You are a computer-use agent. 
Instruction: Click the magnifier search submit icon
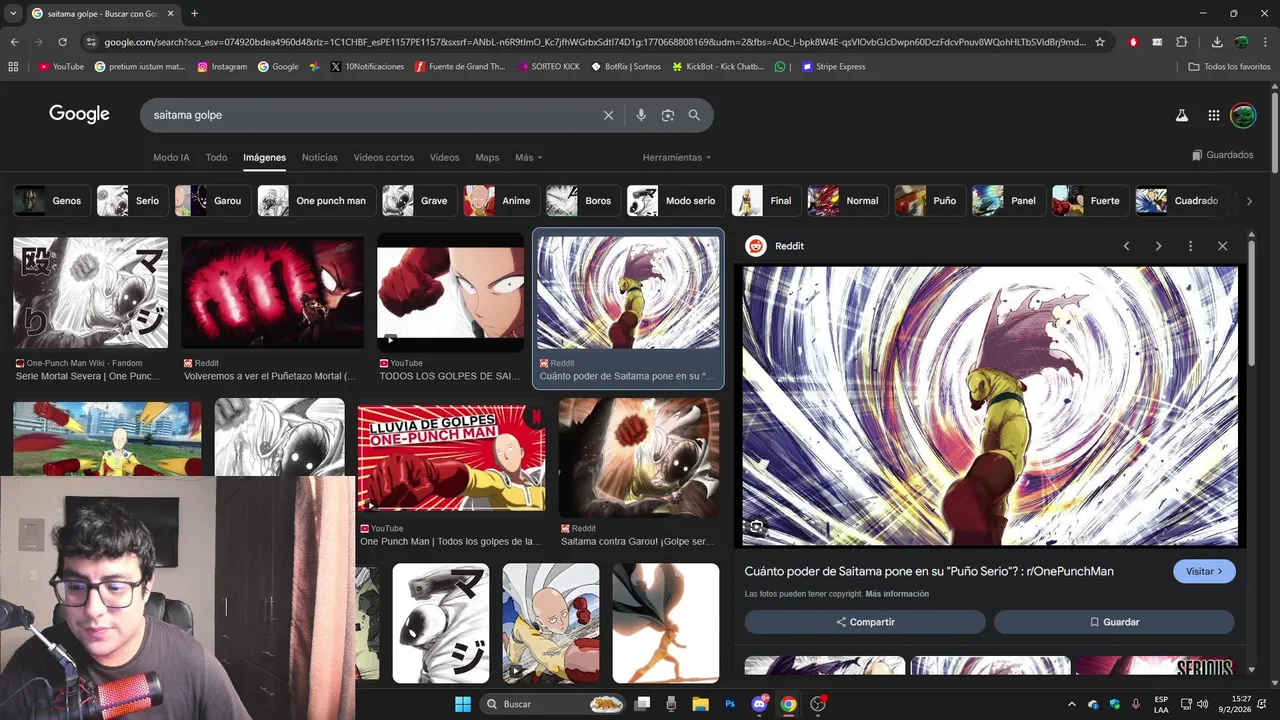click(694, 115)
